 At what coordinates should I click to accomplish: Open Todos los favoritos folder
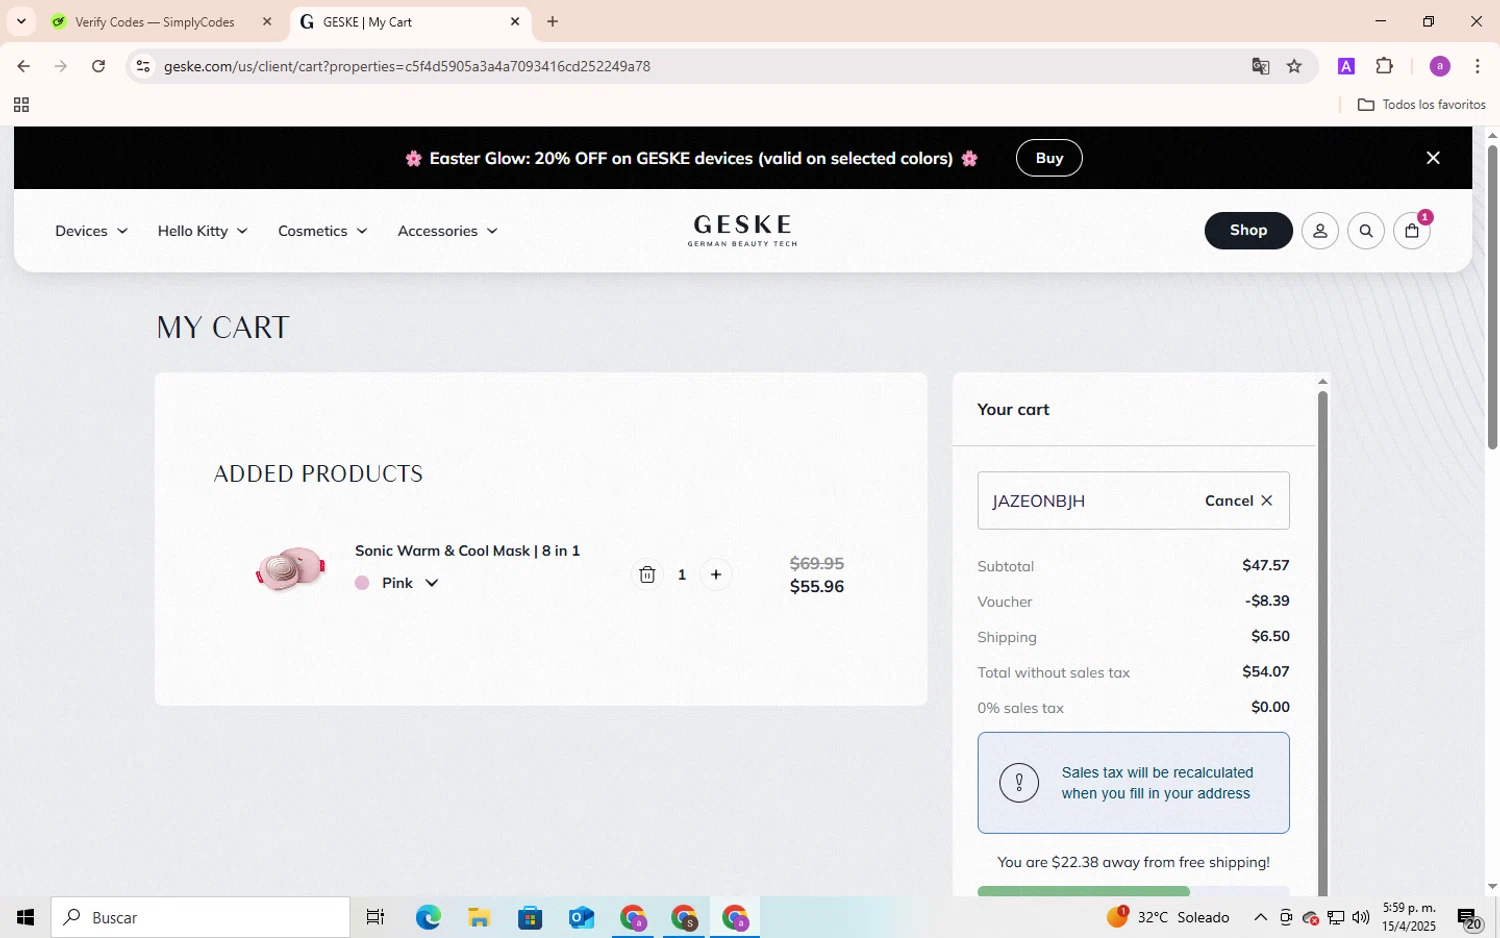[1421, 105]
